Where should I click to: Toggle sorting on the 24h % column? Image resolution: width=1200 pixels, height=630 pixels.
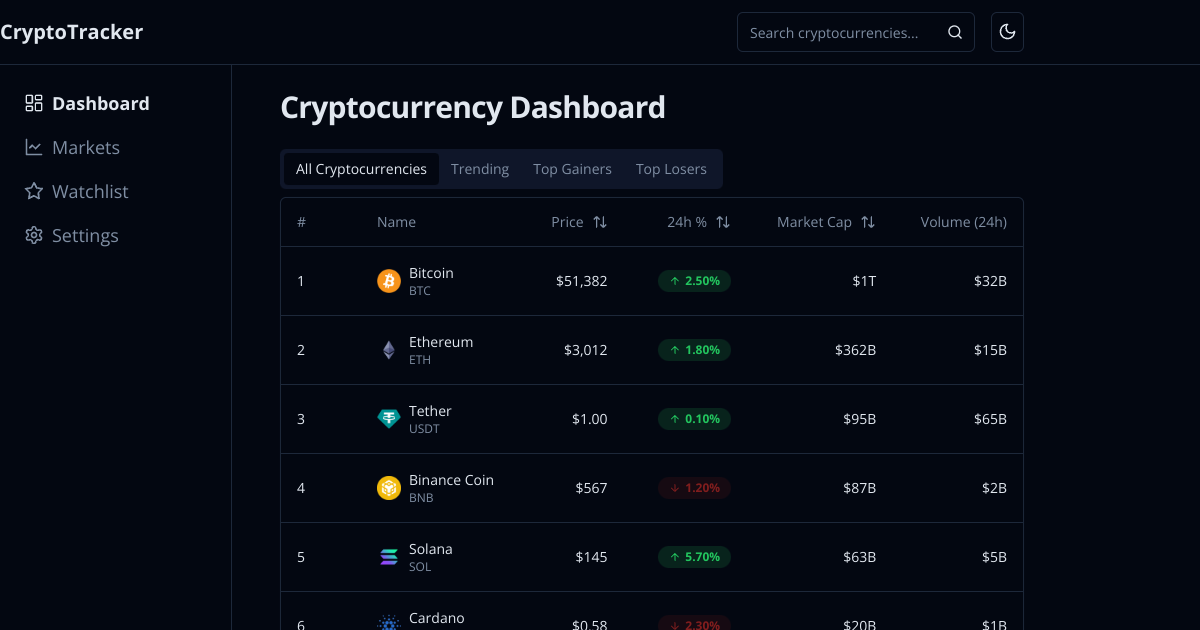click(723, 222)
